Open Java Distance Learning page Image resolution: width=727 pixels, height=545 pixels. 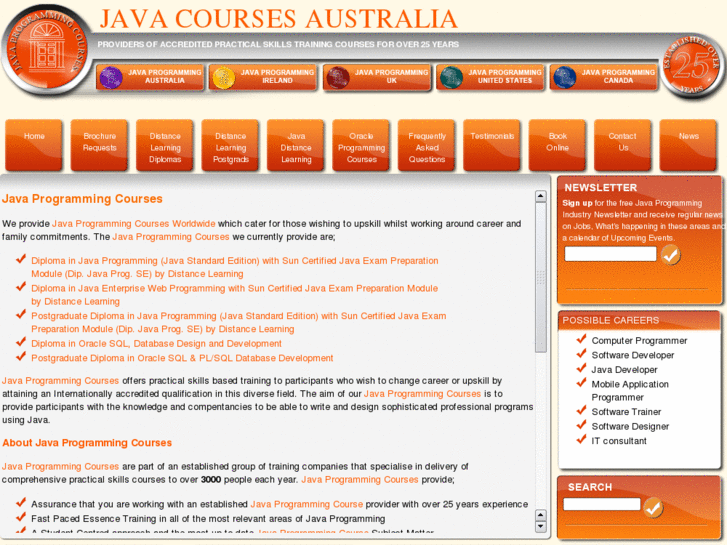[295, 146]
